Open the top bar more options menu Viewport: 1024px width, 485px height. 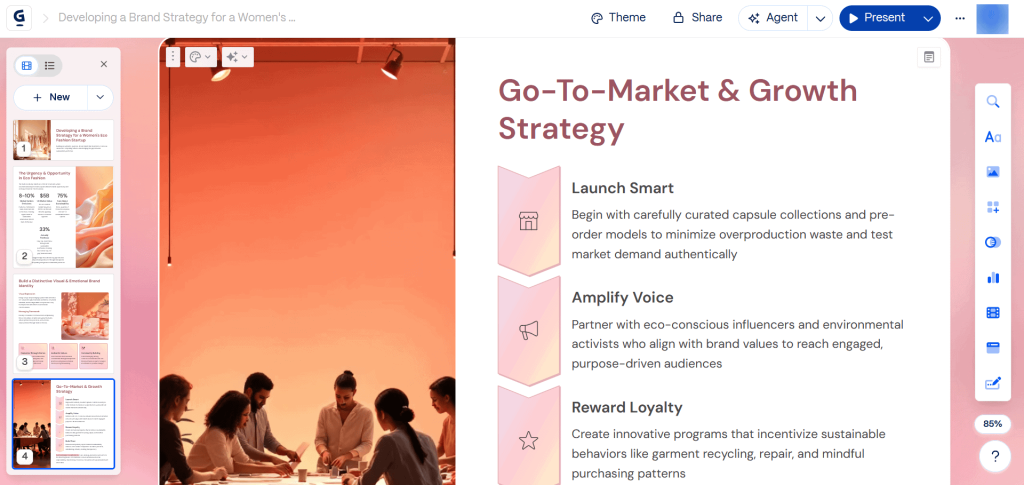point(960,18)
